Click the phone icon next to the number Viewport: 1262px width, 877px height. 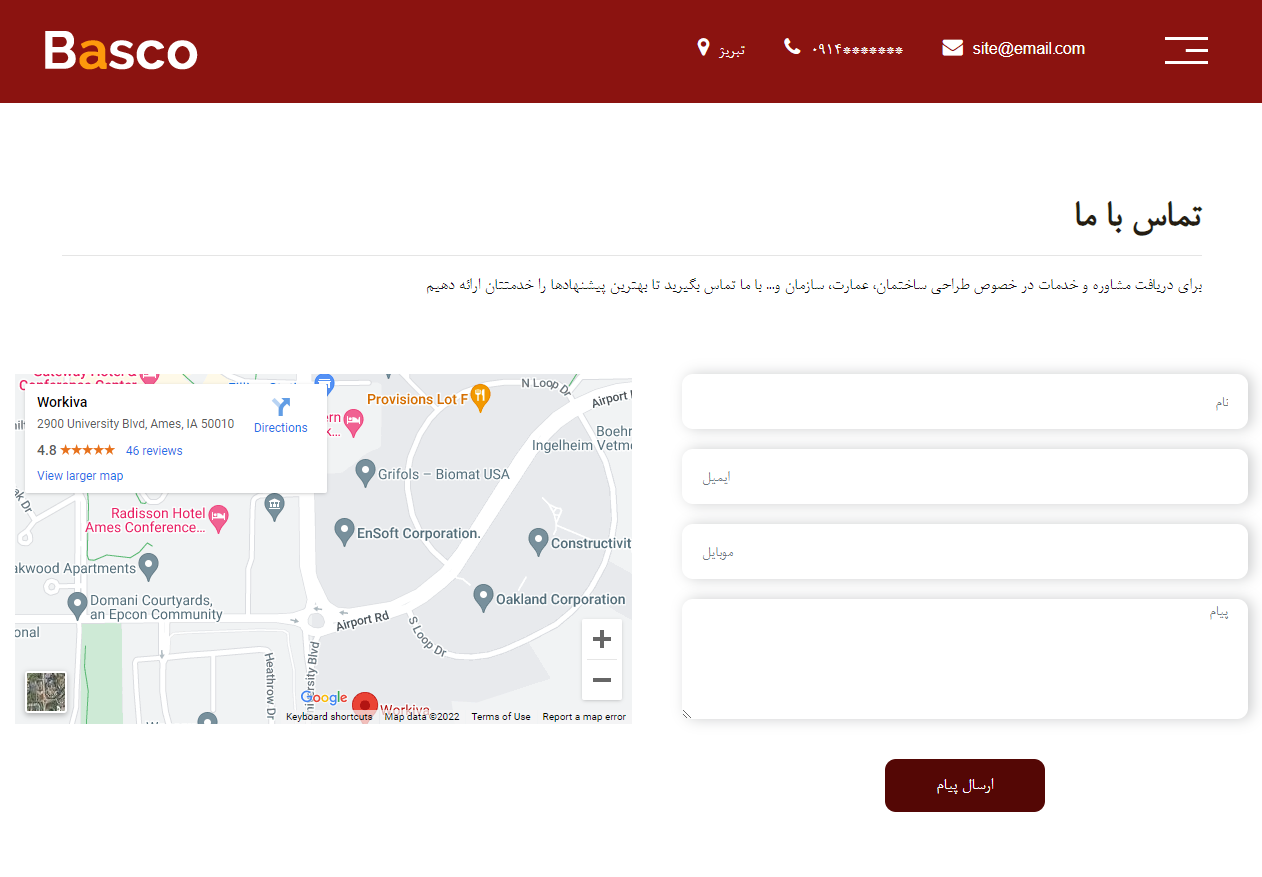tap(791, 46)
